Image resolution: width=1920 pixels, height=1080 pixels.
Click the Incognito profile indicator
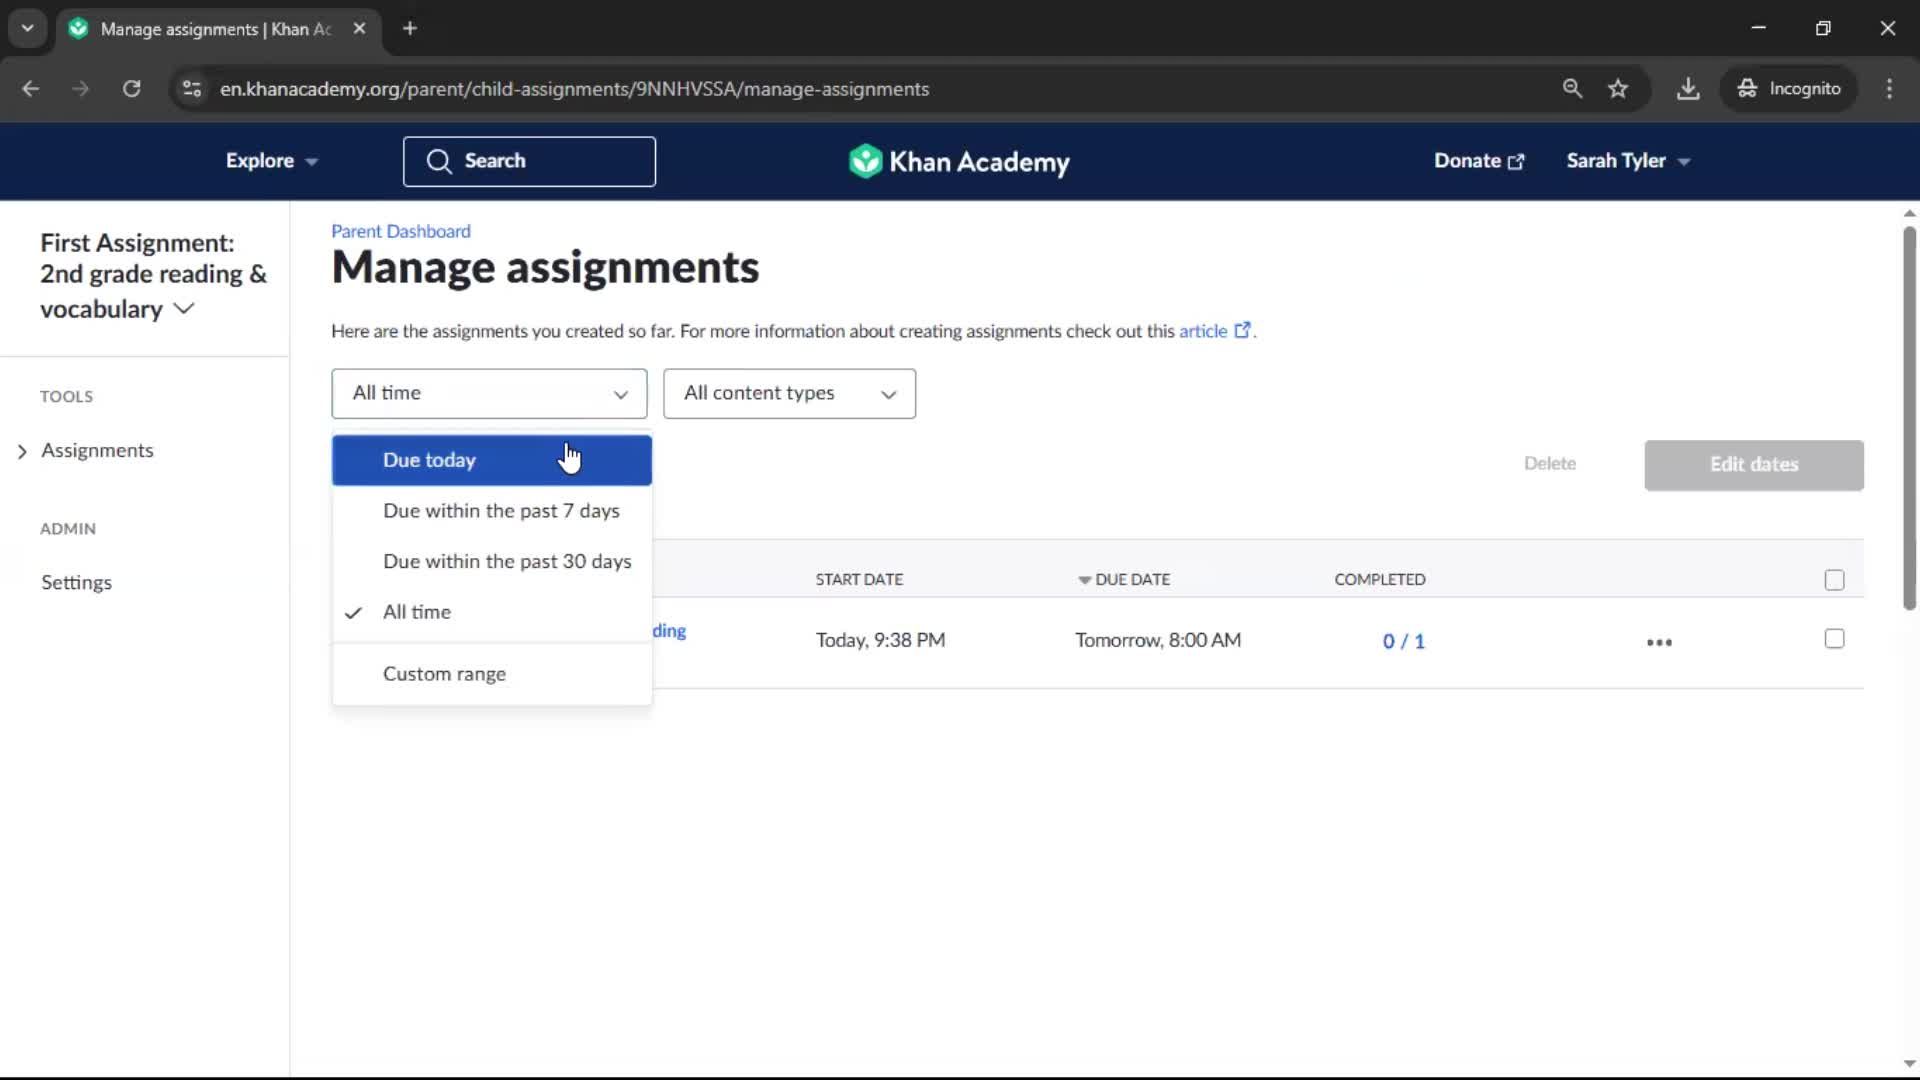point(1788,89)
